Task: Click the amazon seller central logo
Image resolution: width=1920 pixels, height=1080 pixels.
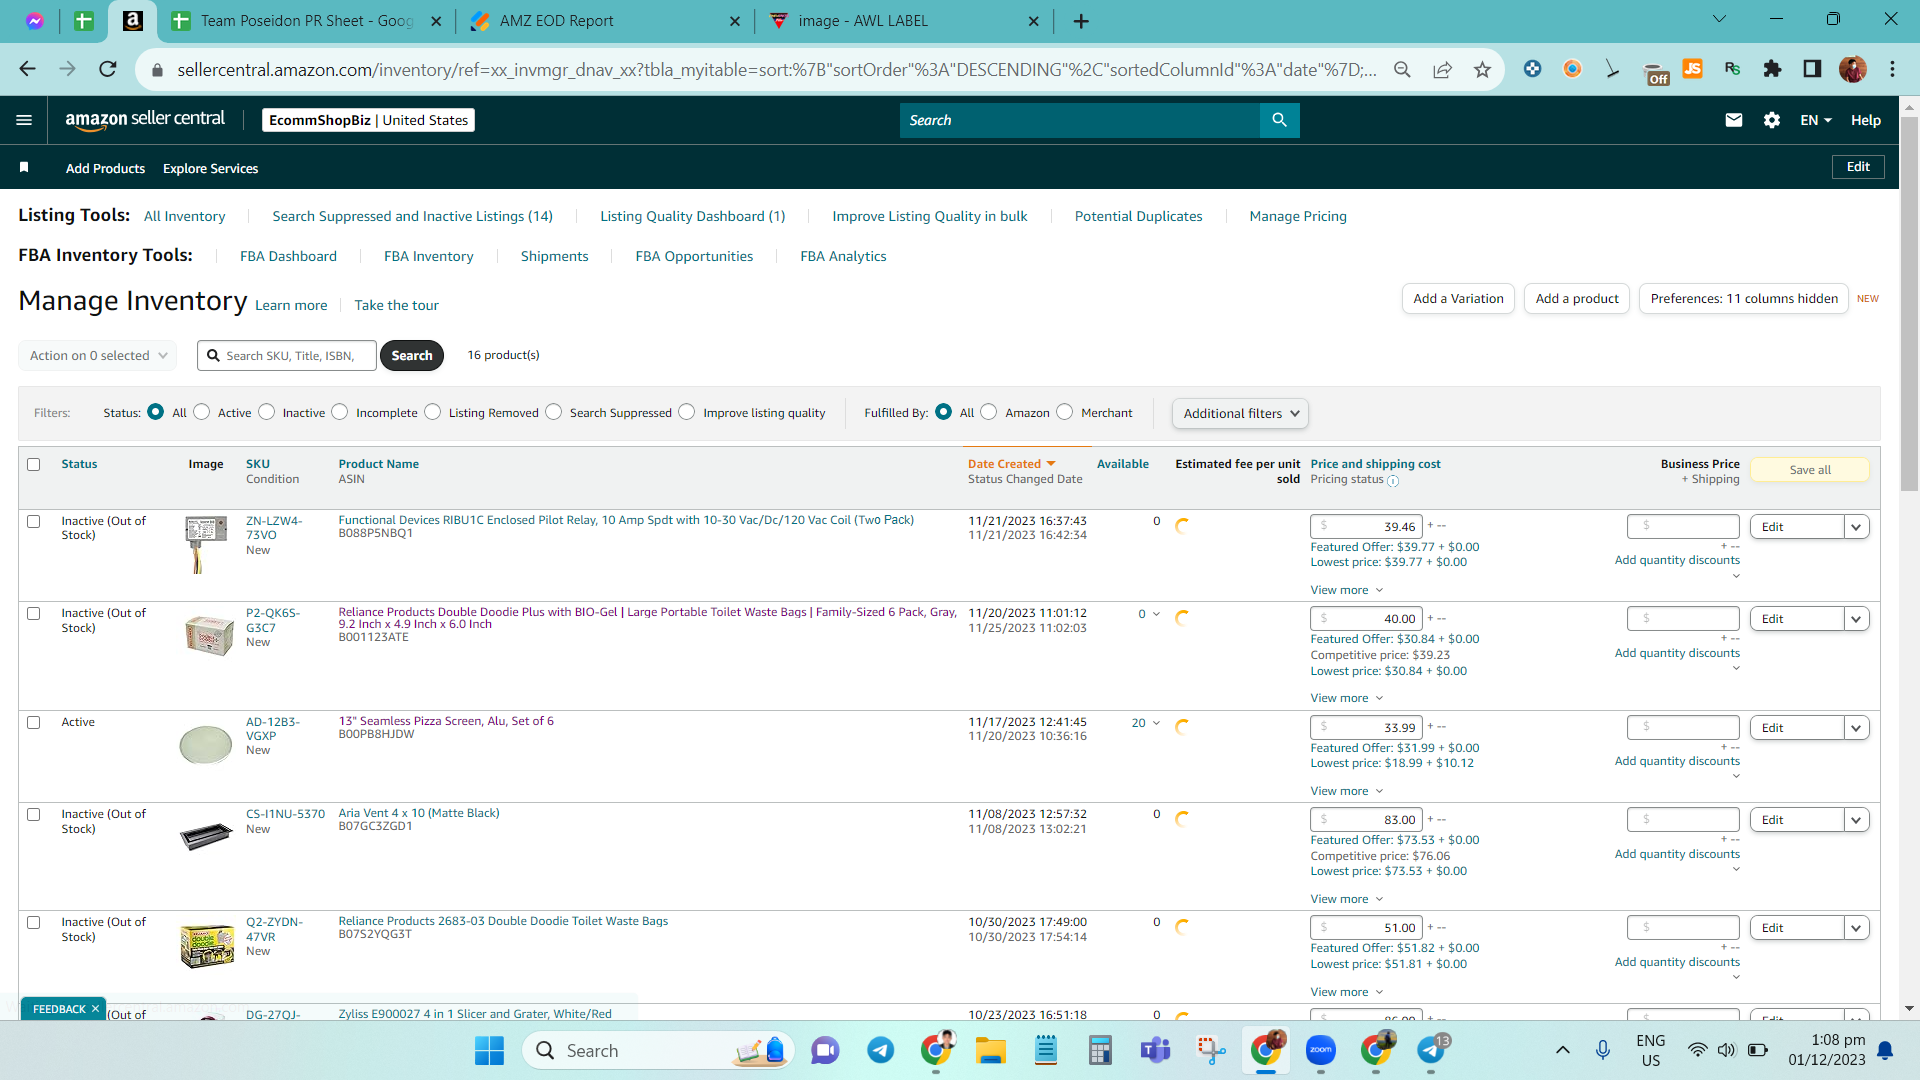Action: click(x=145, y=119)
